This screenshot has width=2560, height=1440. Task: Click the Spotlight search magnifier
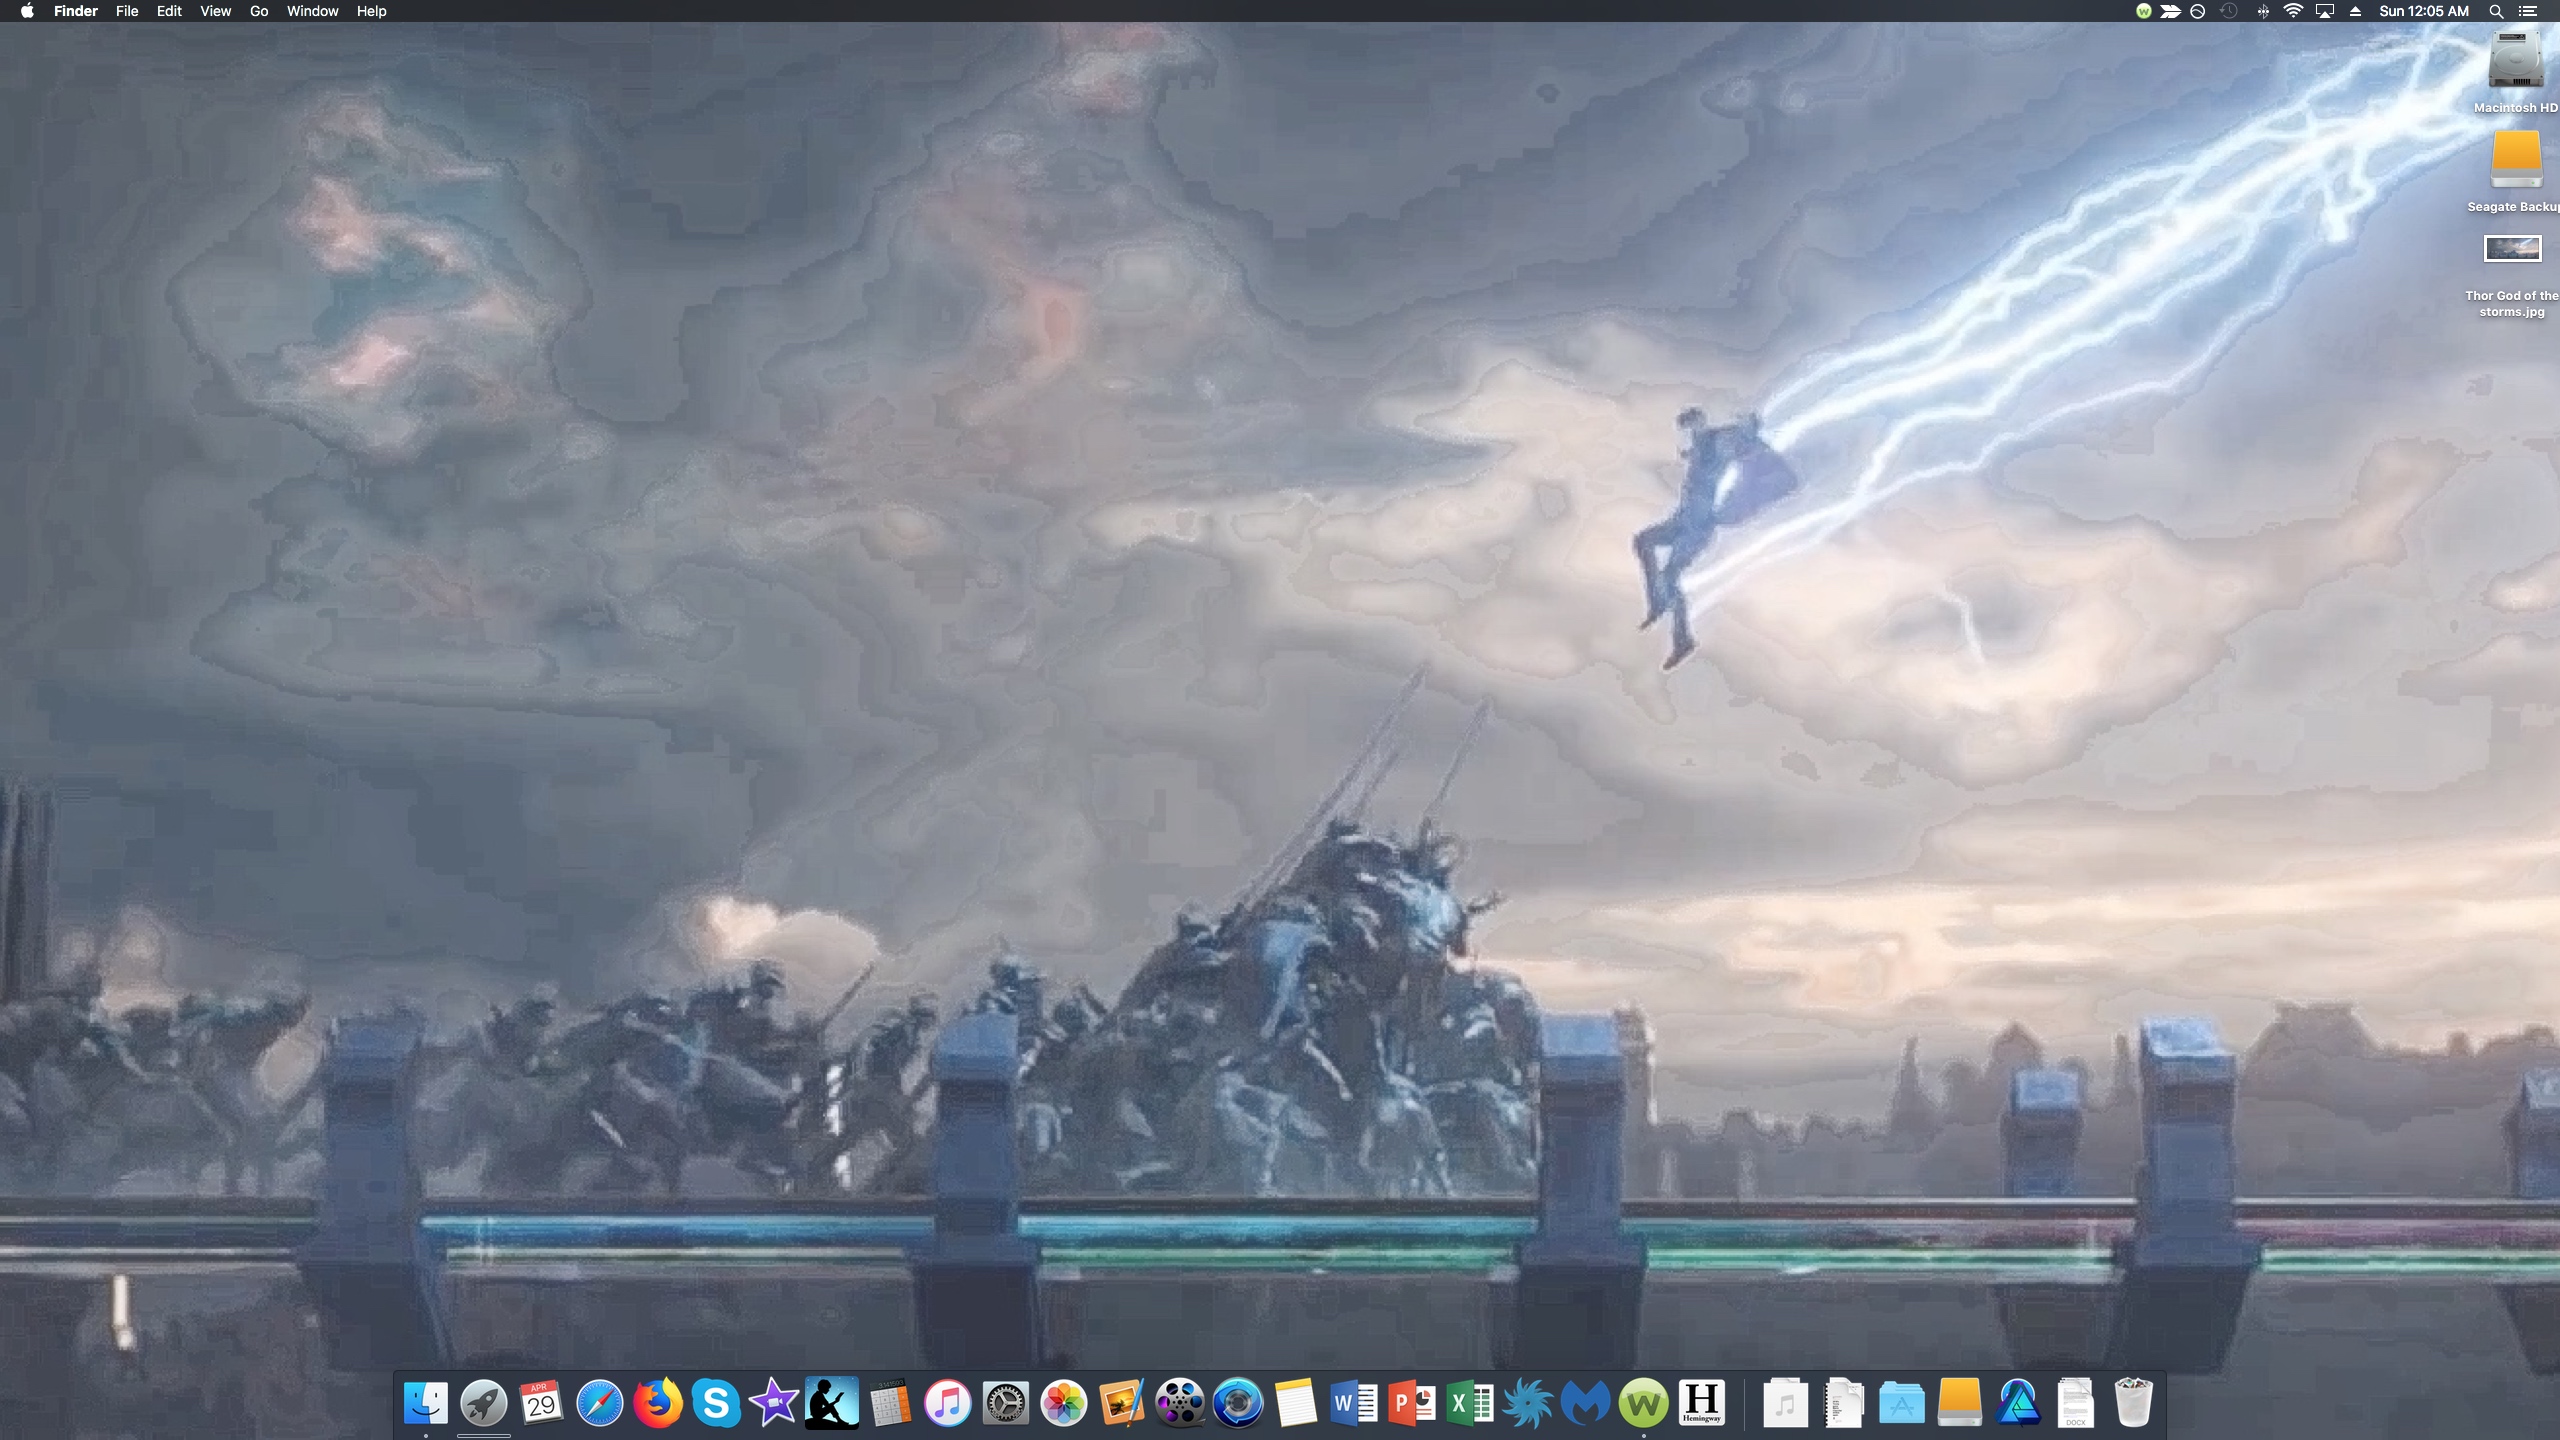pos(2496,11)
